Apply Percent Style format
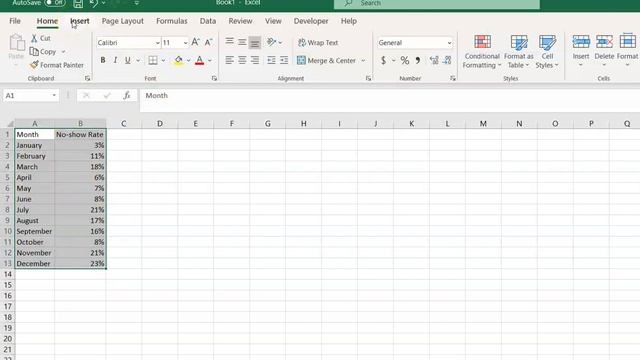The height and width of the screenshot is (360, 640). 404,60
